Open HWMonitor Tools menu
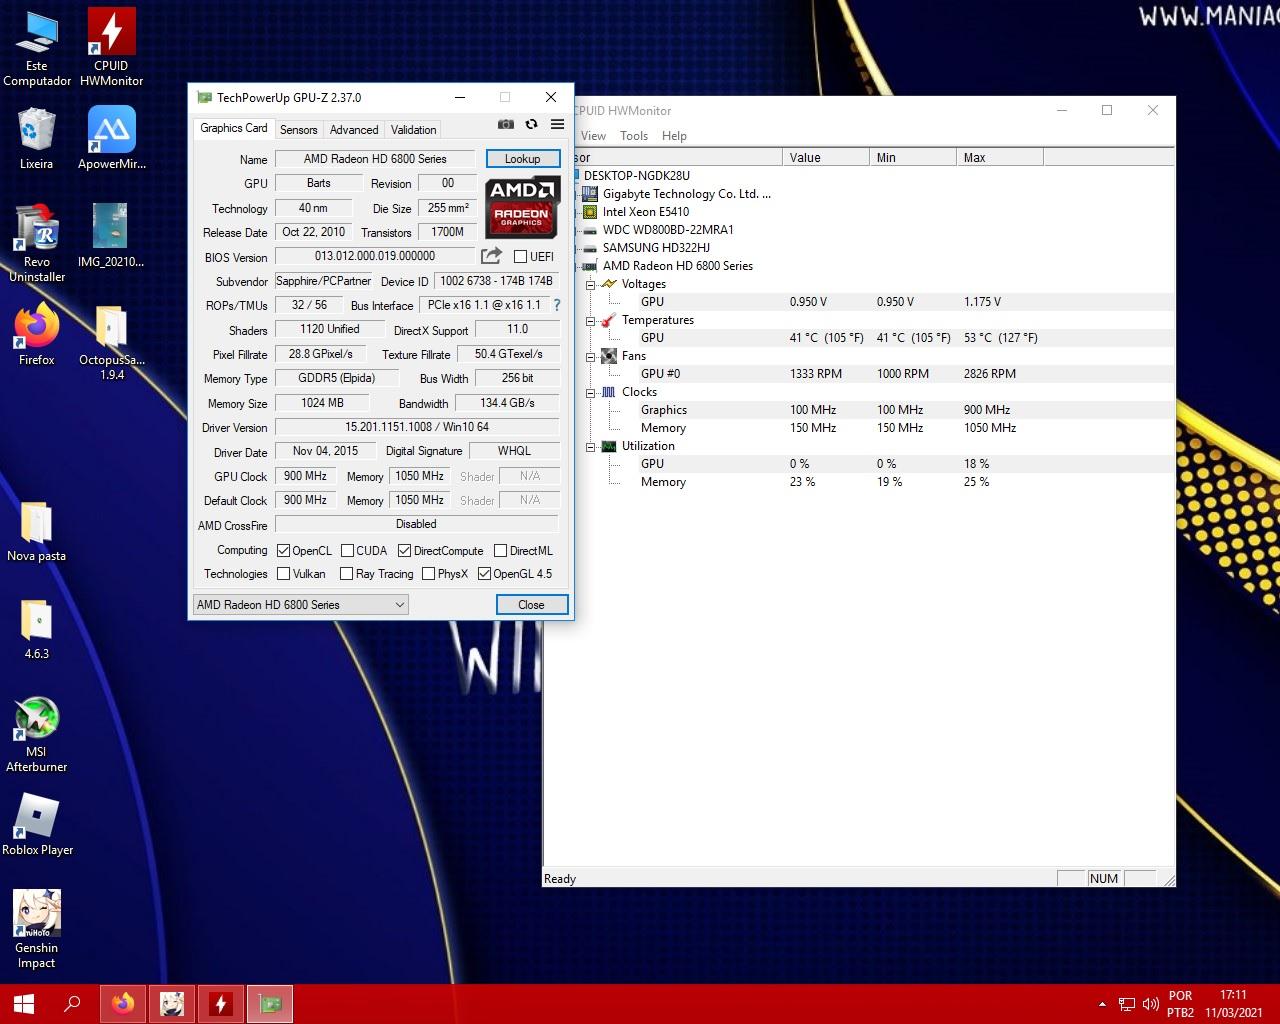This screenshot has width=1280, height=1024. point(634,136)
